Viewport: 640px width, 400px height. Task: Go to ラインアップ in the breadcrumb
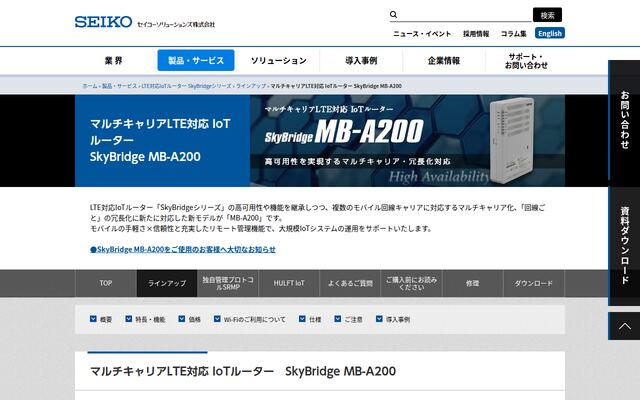[x=251, y=86]
